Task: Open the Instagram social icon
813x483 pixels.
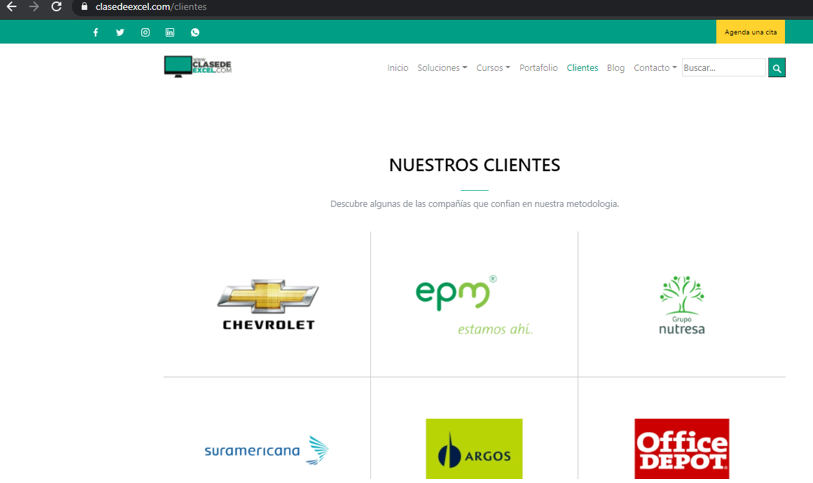Action: (x=145, y=32)
